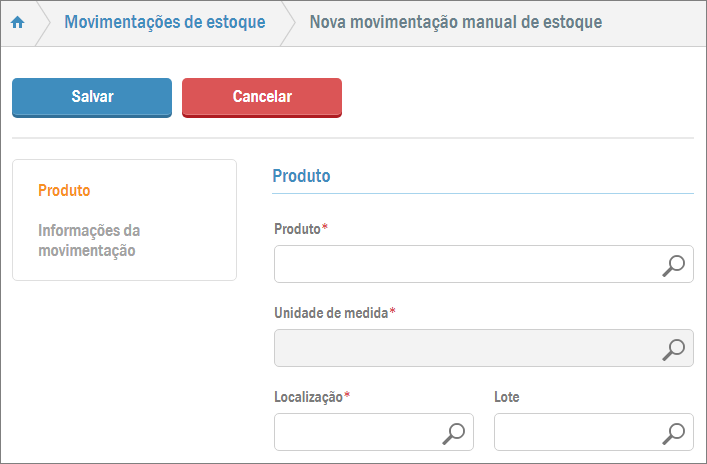707x464 pixels.
Task: Focus the Localização input box
Action: pos(357,433)
